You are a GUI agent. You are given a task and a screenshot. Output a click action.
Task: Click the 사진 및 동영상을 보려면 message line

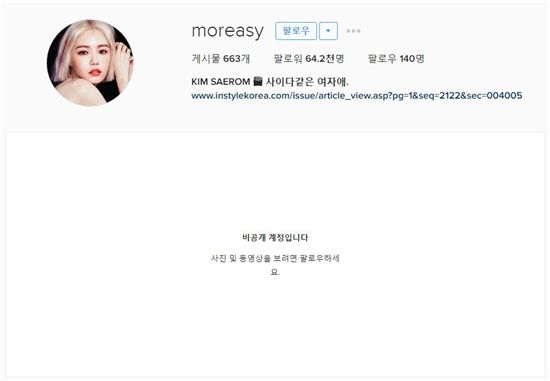275,259
